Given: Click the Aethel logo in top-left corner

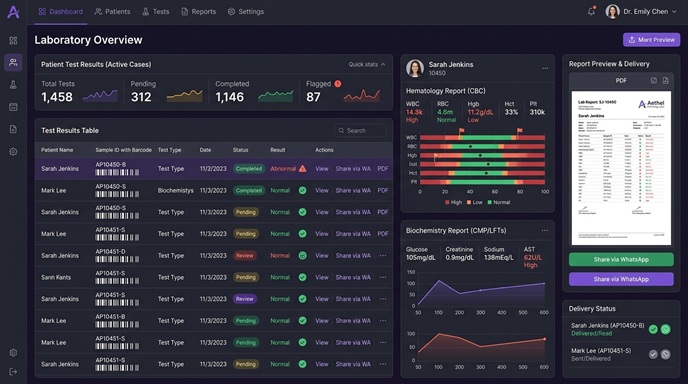Looking at the screenshot, I should (x=13, y=12).
